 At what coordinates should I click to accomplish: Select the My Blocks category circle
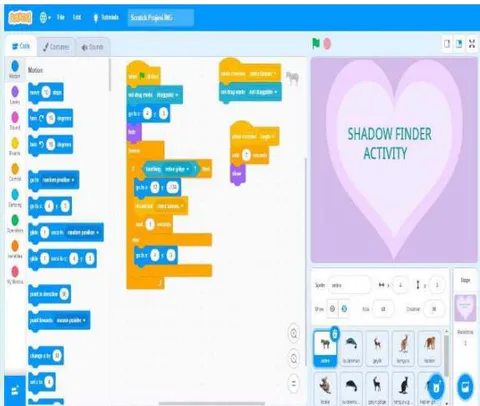15,271
